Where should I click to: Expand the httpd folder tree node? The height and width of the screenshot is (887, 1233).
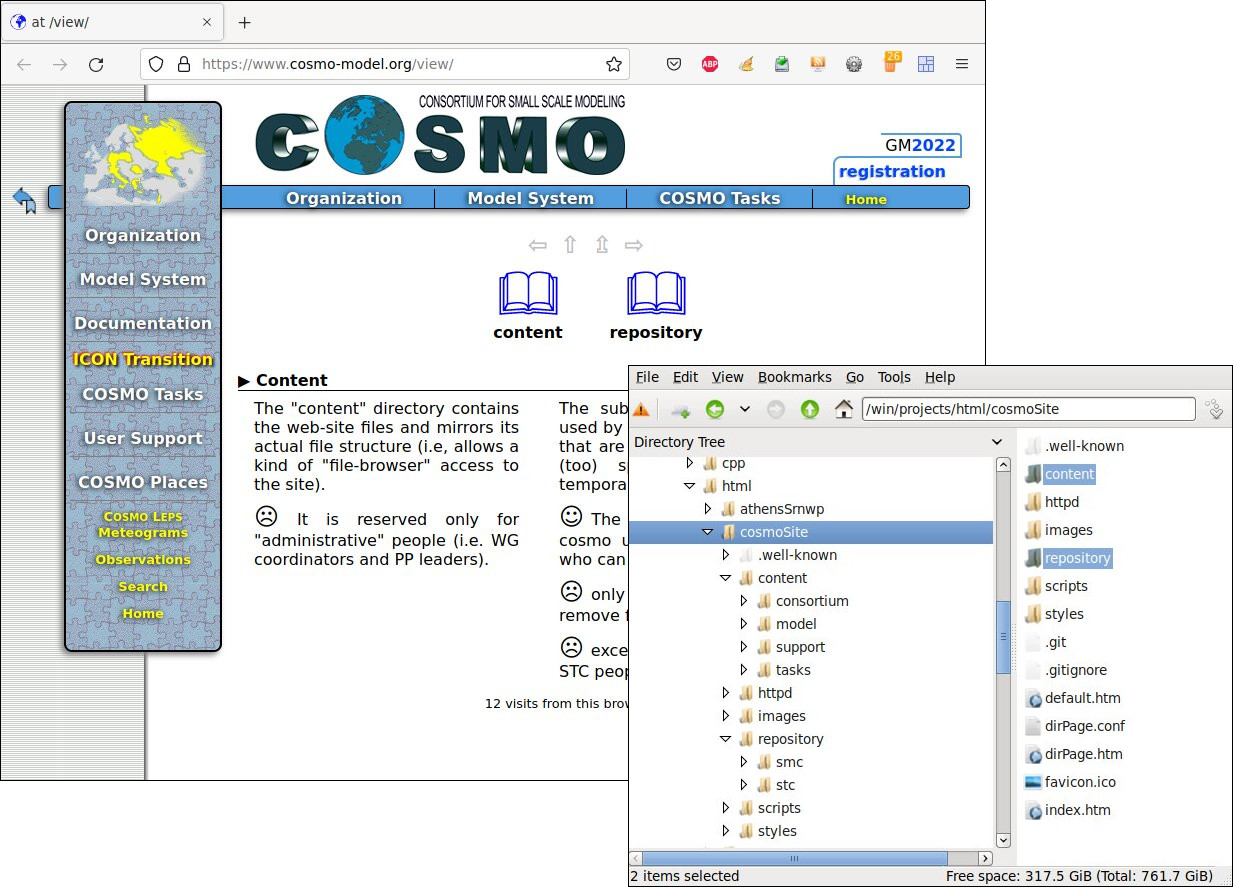click(726, 692)
